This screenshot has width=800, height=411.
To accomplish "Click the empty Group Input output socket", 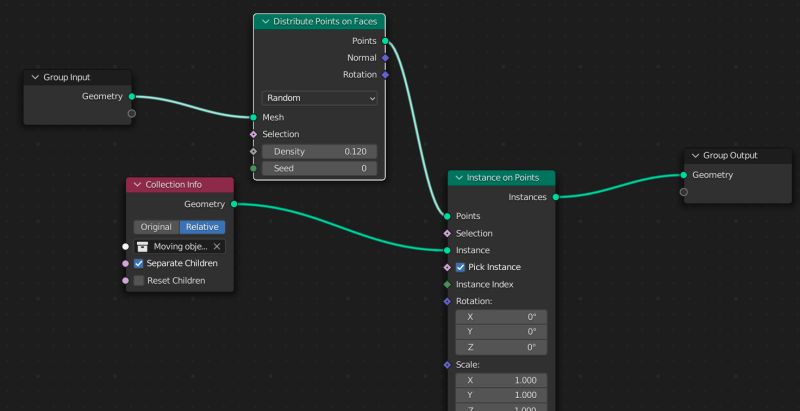I will (132, 113).
